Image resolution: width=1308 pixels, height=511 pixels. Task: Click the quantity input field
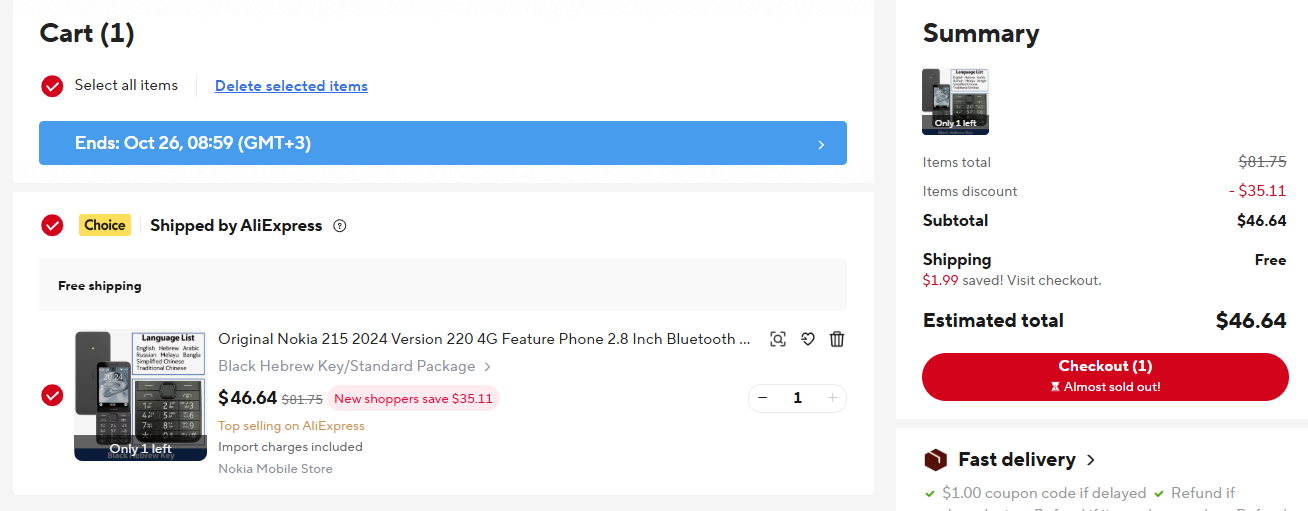tap(797, 398)
